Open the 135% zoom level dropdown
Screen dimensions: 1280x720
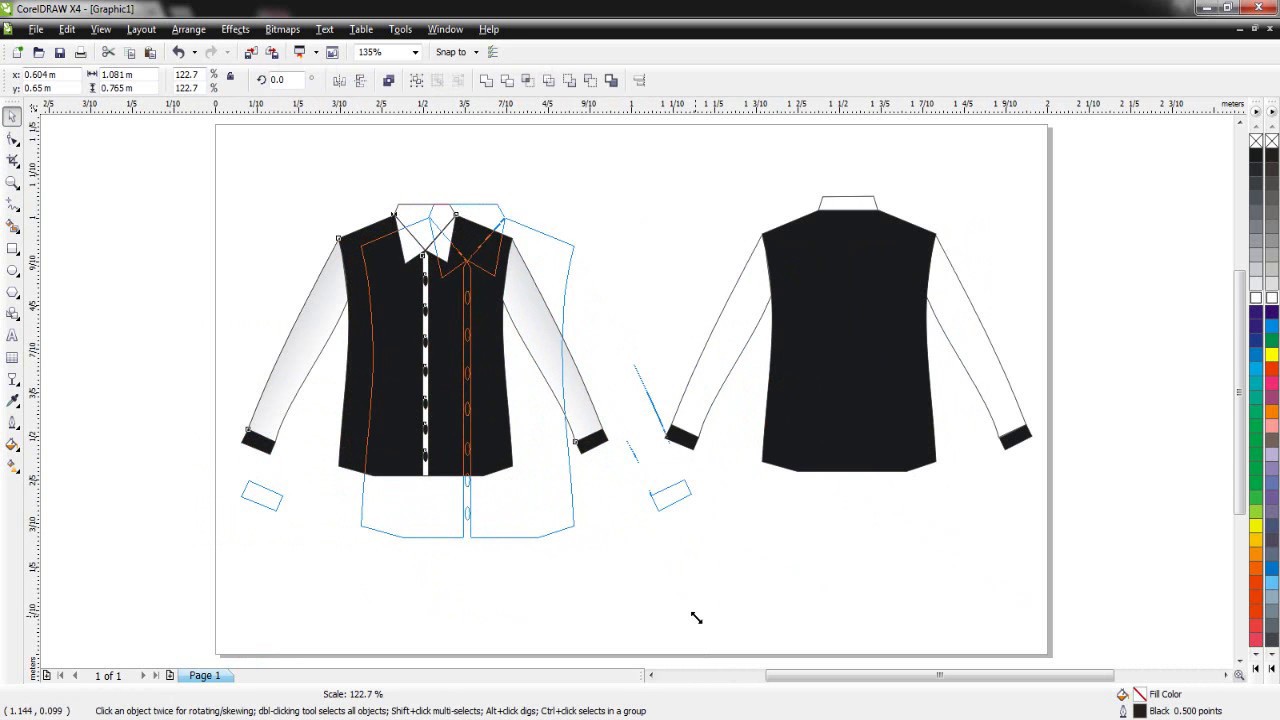[x=414, y=52]
